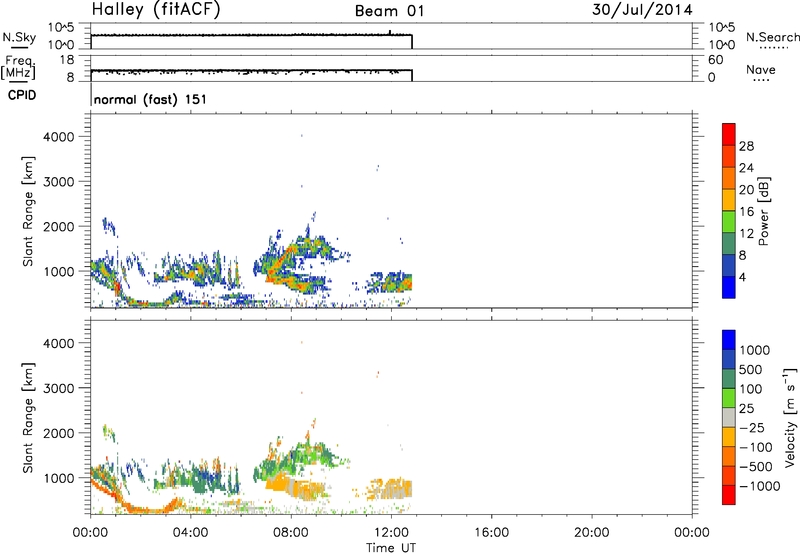Click the 'Power [dB]' colorbar label
The width and height of the screenshot is (800, 554).
764,211
